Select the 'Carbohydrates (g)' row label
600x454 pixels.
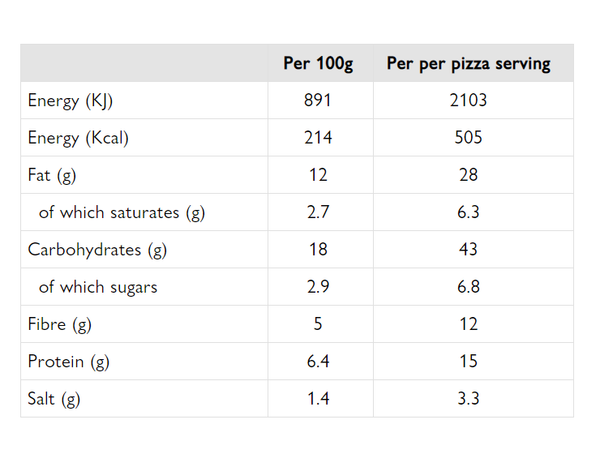pyautogui.click(x=97, y=250)
